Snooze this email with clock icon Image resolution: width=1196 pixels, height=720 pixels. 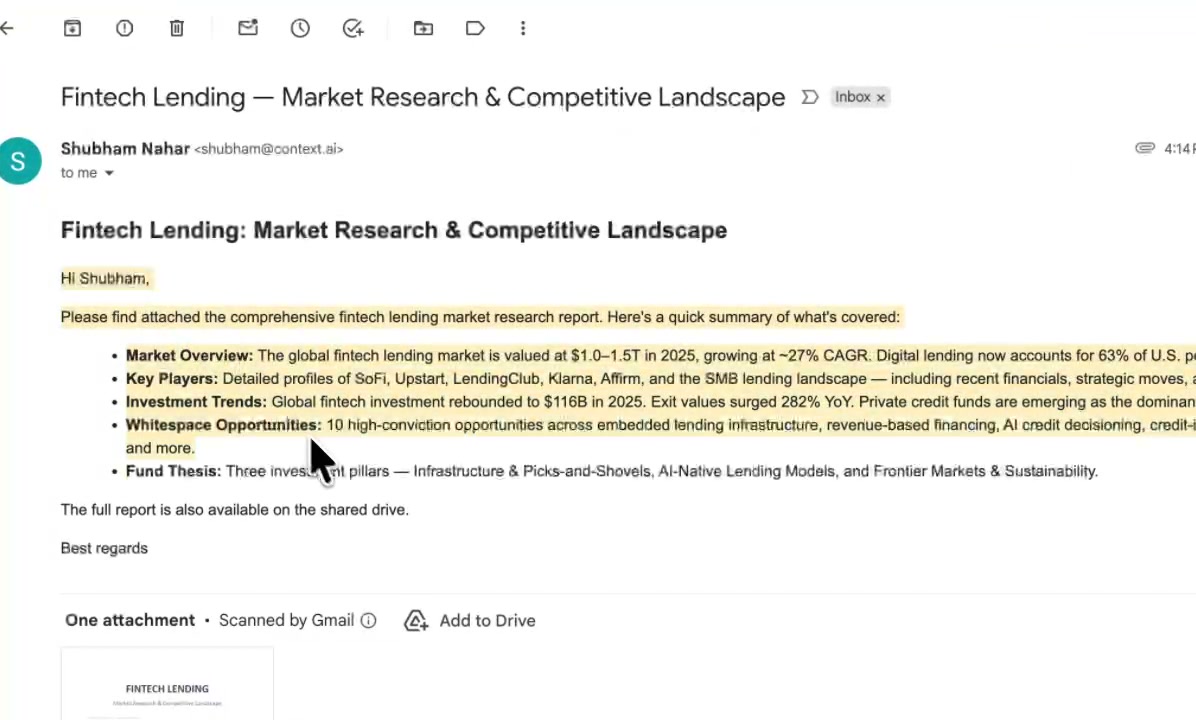pyautogui.click(x=300, y=28)
